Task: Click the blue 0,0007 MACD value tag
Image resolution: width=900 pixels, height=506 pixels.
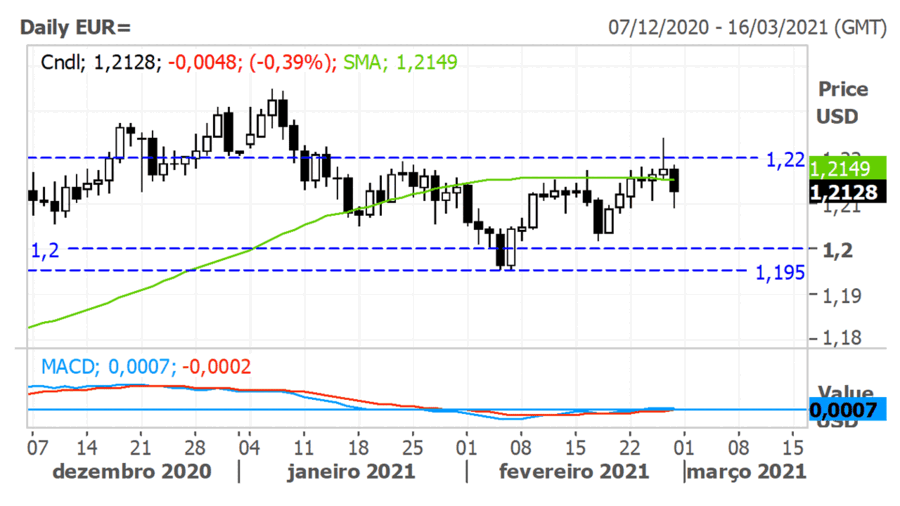Action: click(846, 409)
